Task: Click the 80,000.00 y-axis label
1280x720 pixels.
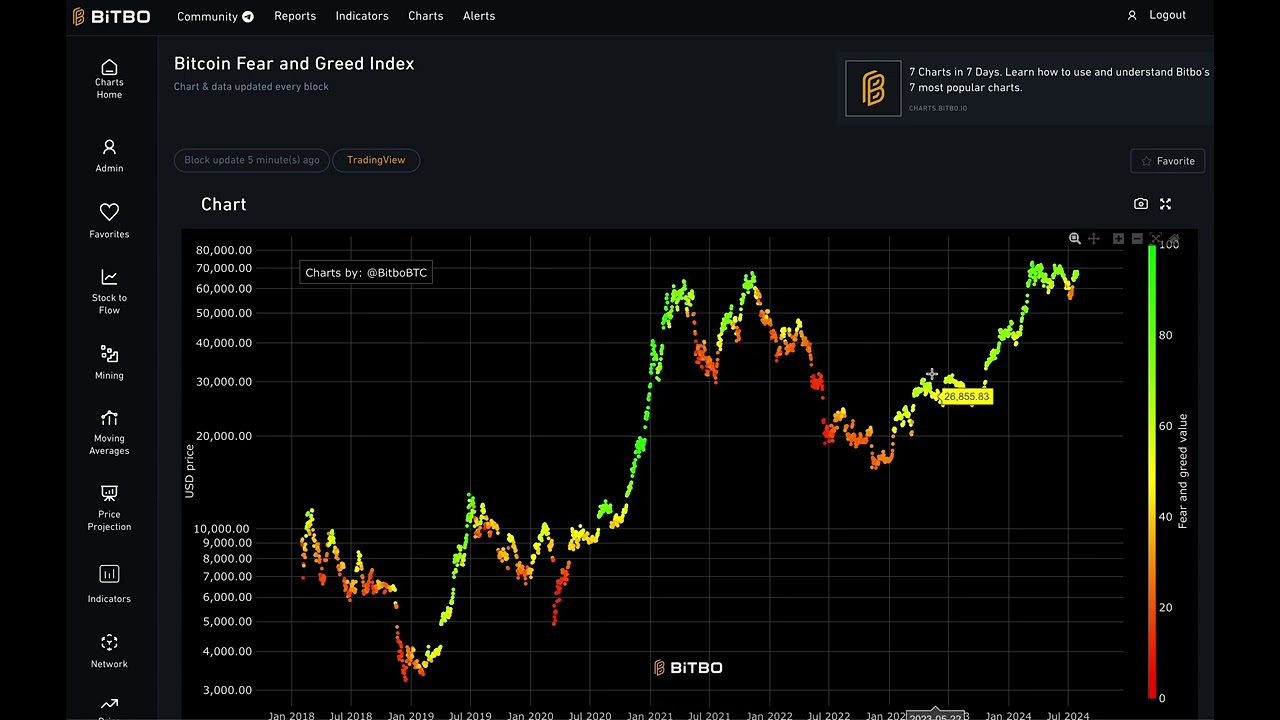Action: point(224,250)
